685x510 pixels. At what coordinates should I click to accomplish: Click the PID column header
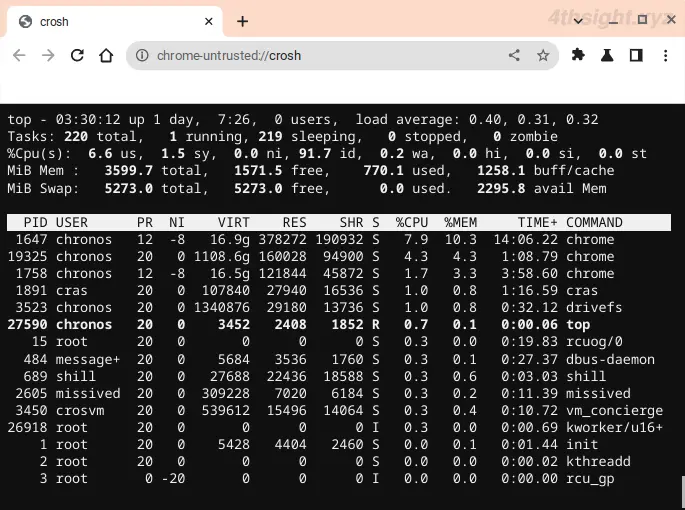point(35,222)
